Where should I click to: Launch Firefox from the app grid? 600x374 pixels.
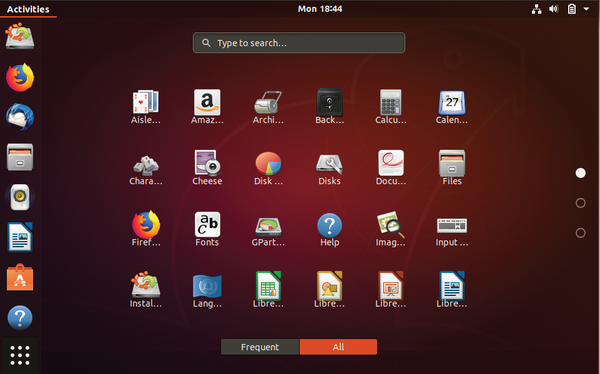(146, 224)
